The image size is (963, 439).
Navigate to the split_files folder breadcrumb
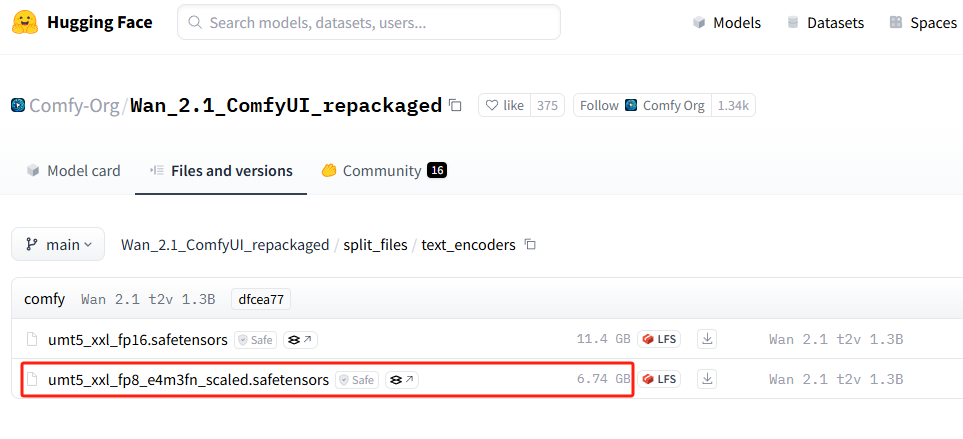coord(375,244)
